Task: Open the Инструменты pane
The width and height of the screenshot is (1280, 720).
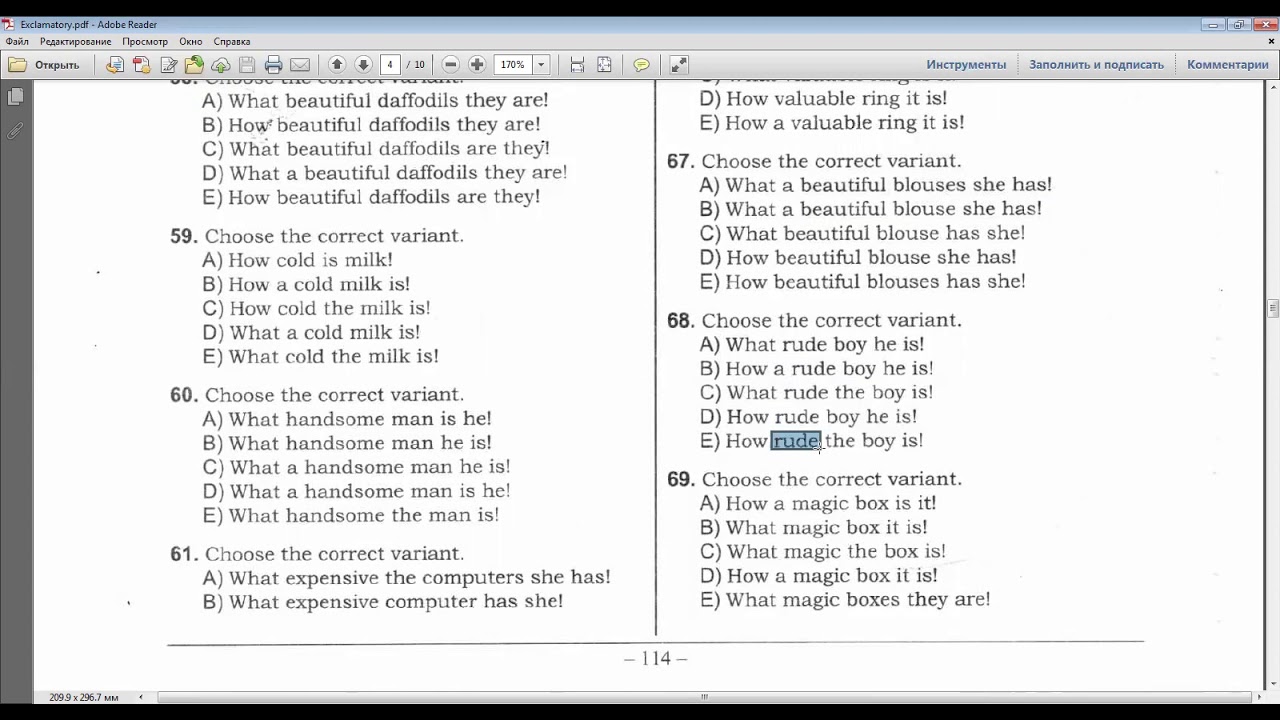Action: pos(966,65)
